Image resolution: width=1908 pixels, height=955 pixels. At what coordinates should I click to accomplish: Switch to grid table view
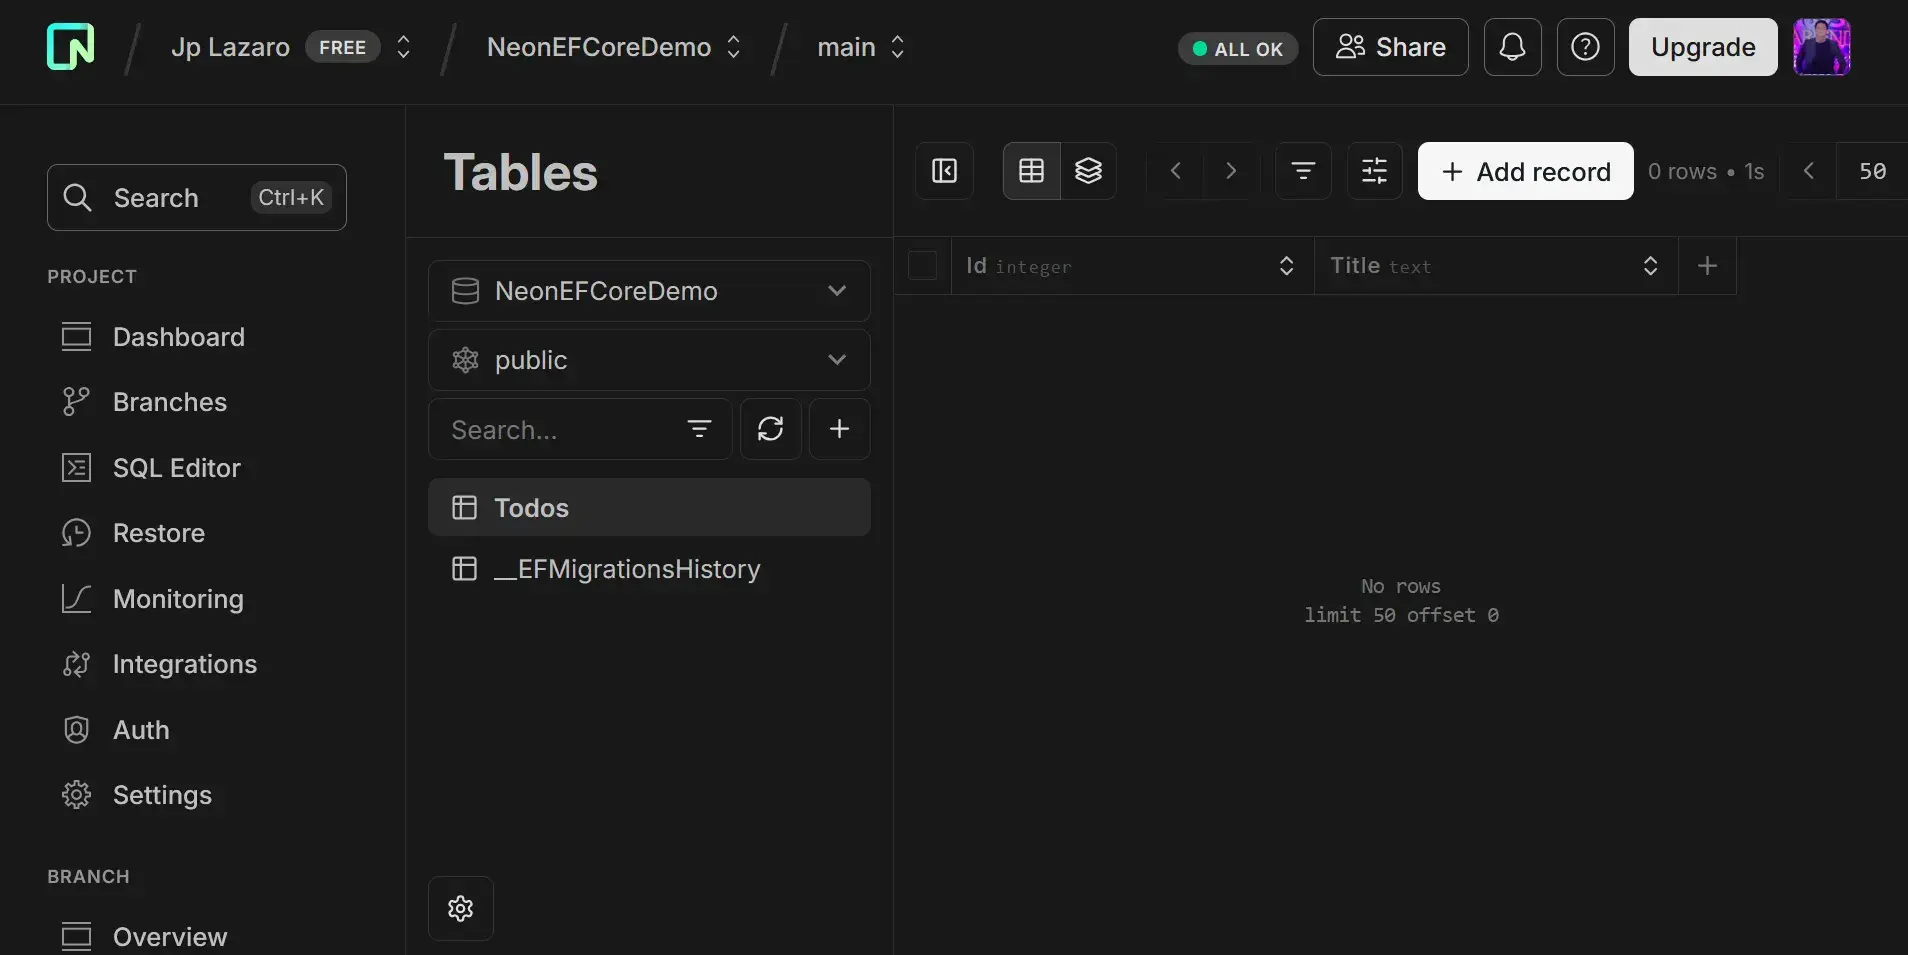1031,171
